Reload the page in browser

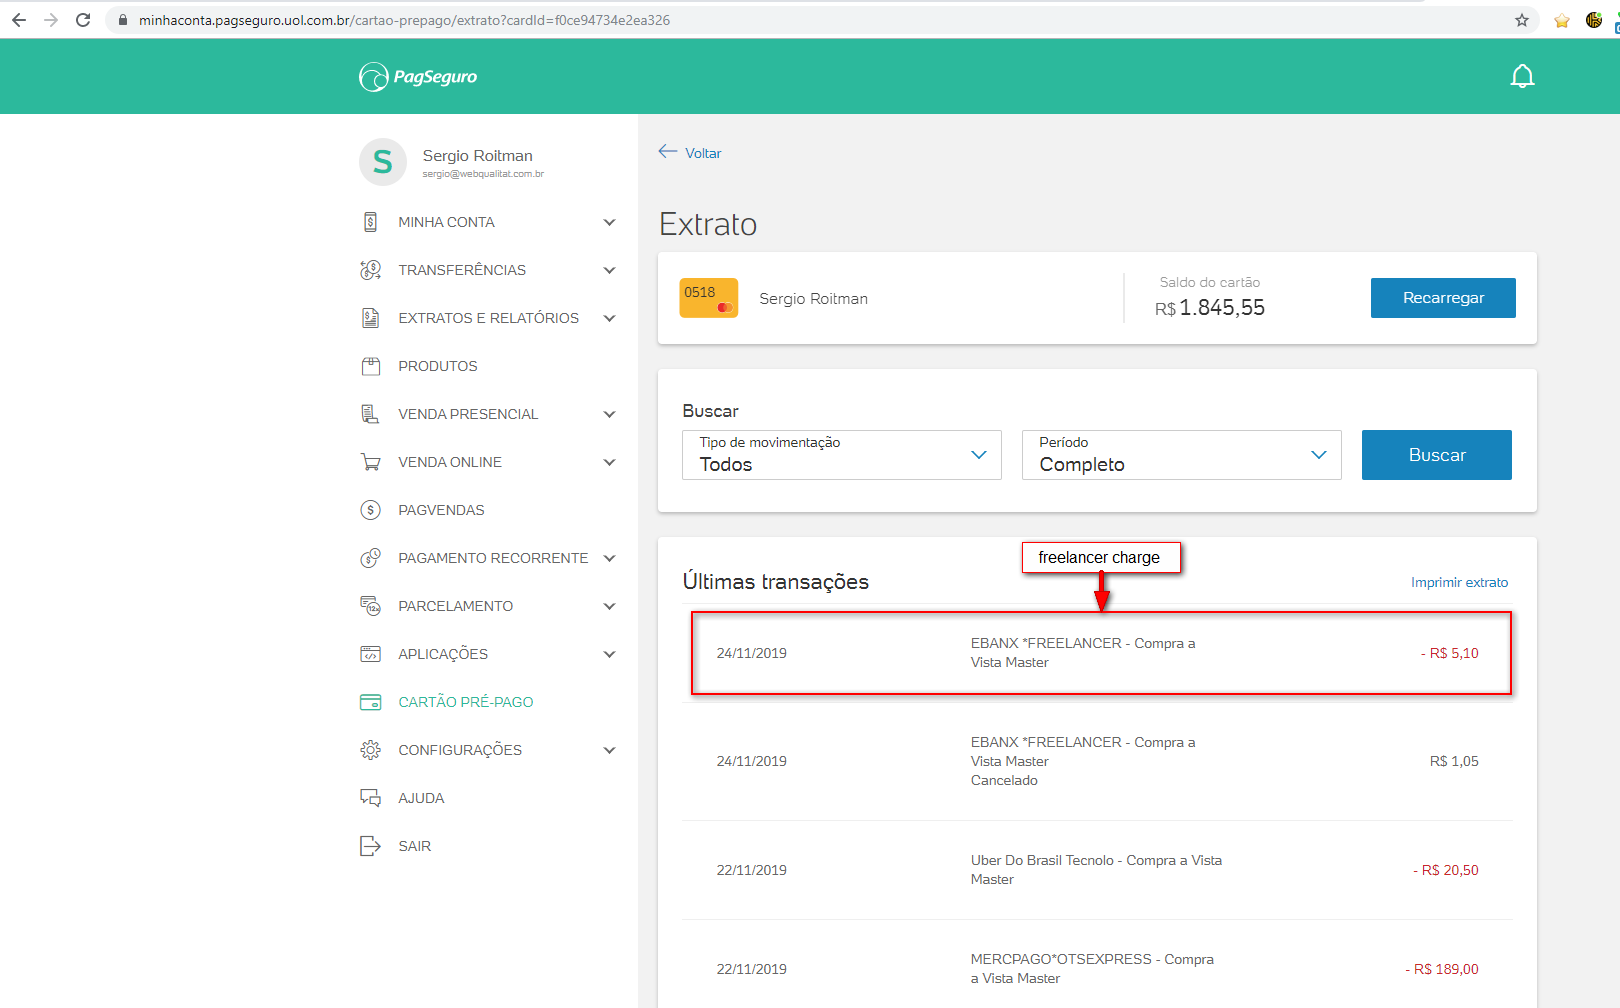click(x=83, y=20)
